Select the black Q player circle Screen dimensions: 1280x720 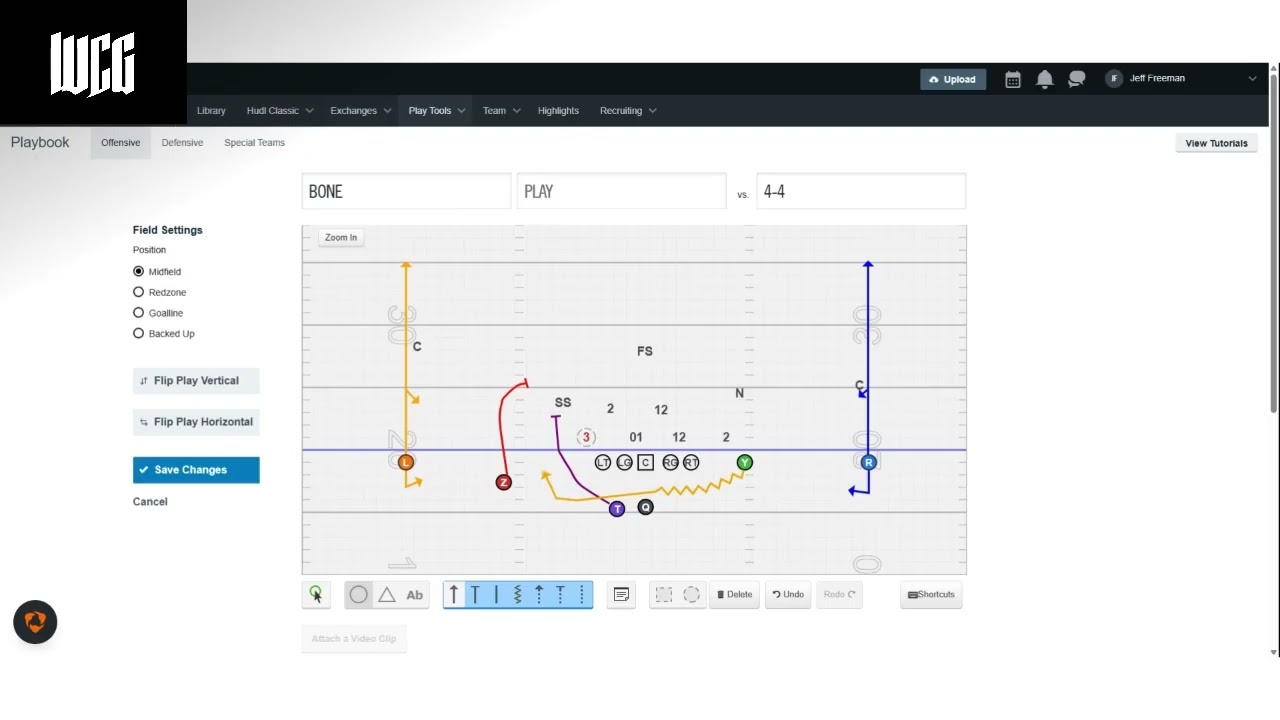[645, 508]
